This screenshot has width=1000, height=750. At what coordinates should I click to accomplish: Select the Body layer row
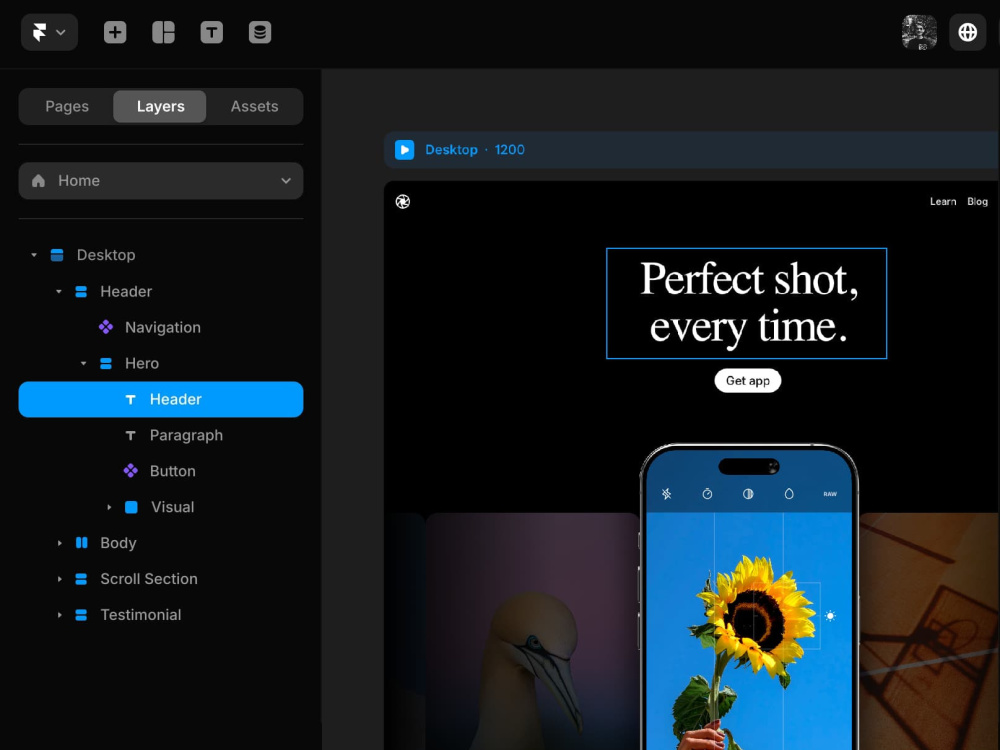[161, 543]
